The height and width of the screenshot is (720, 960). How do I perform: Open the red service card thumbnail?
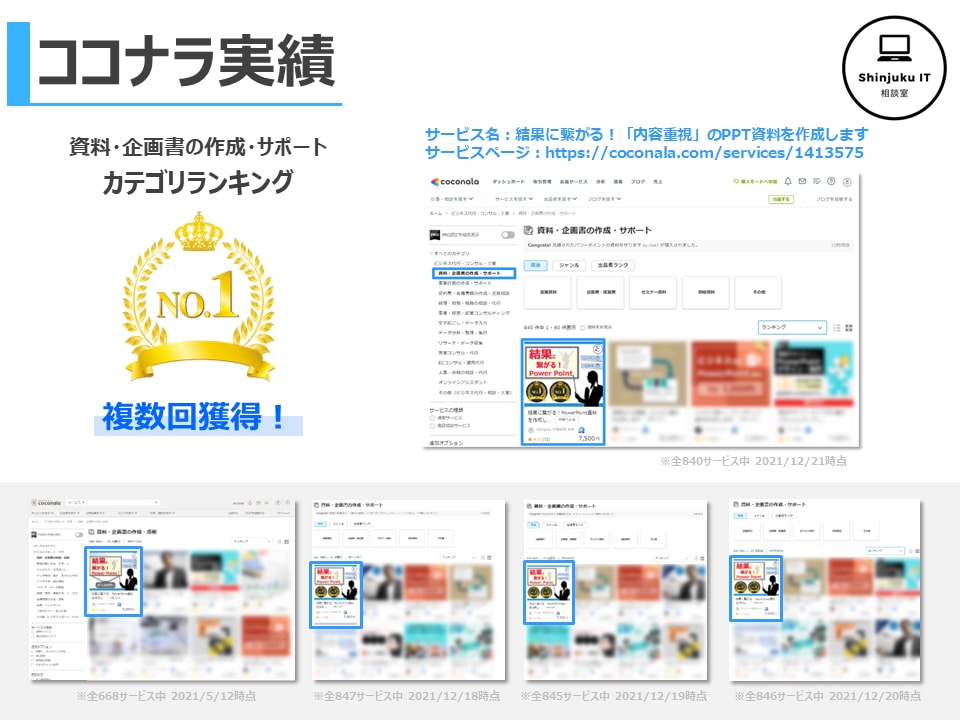coord(730,373)
